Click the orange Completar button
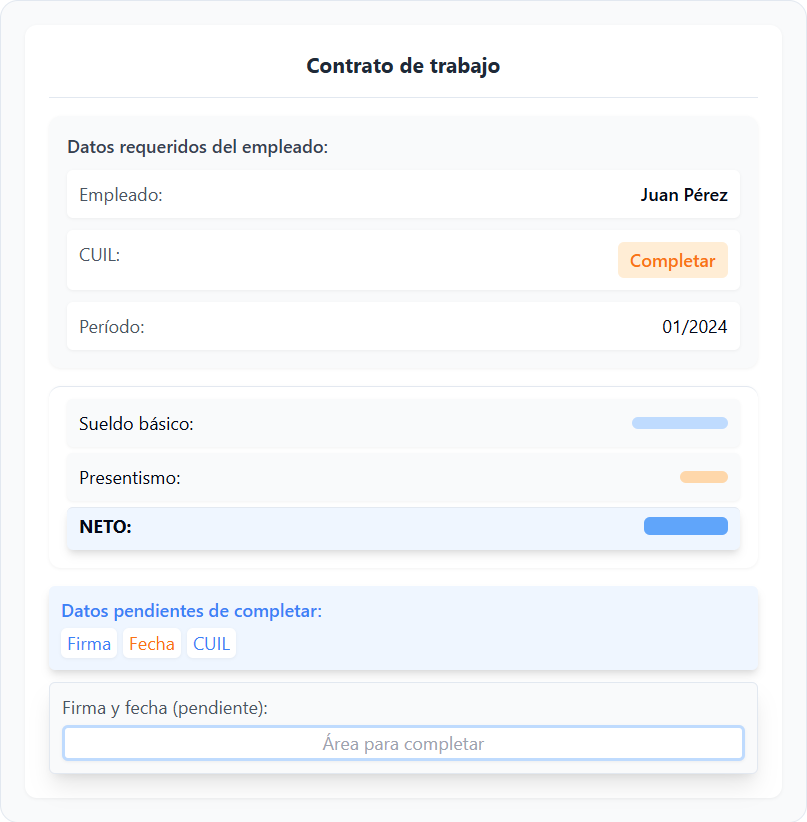807x822 pixels. pos(672,261)
